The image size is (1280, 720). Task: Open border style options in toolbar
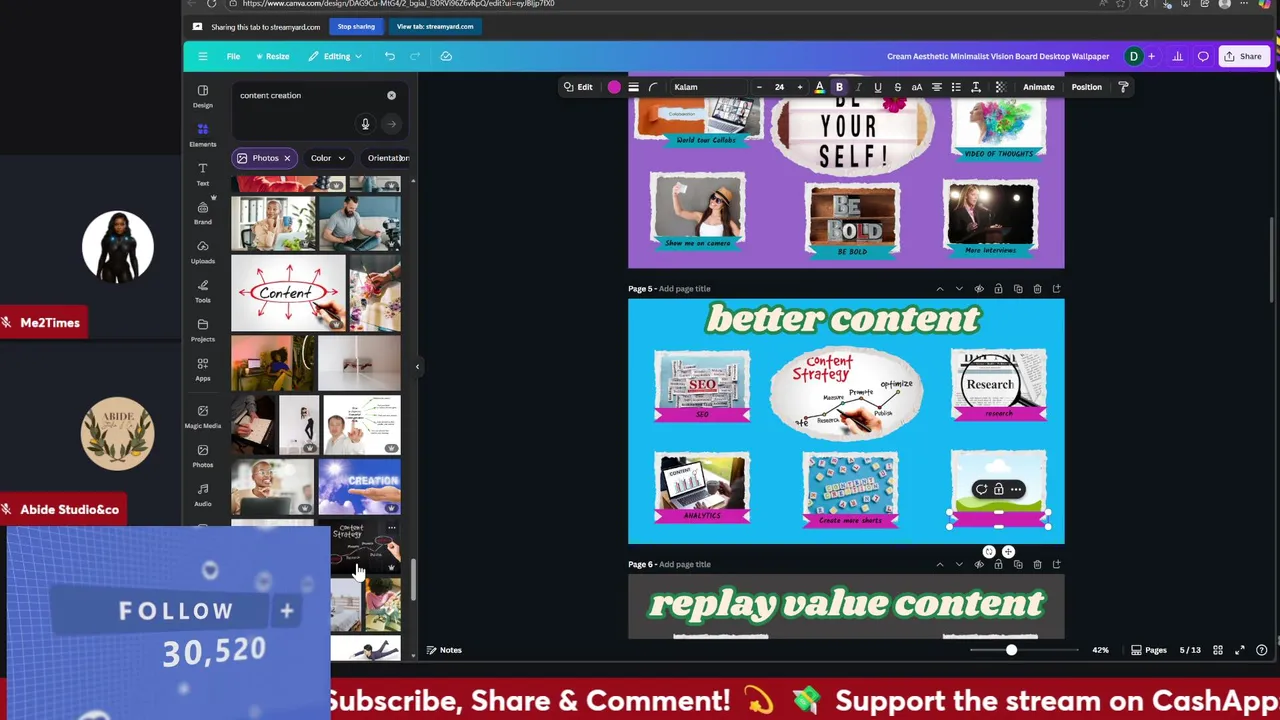pyautogui.click(x=633, y=87)
